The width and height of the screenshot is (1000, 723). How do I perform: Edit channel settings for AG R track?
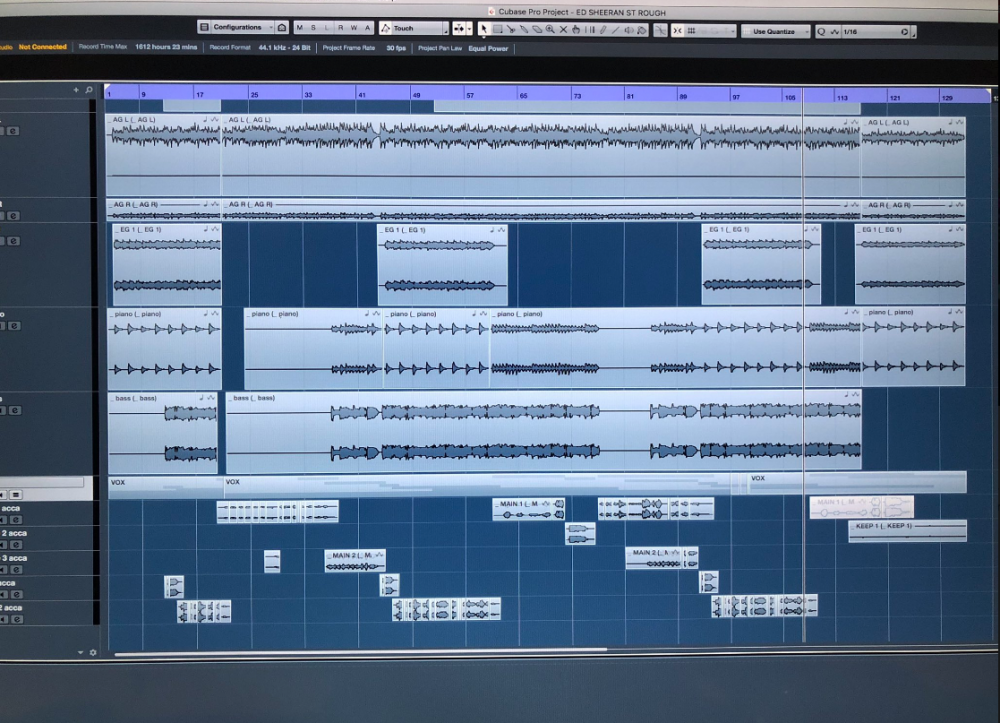(13, 215)
